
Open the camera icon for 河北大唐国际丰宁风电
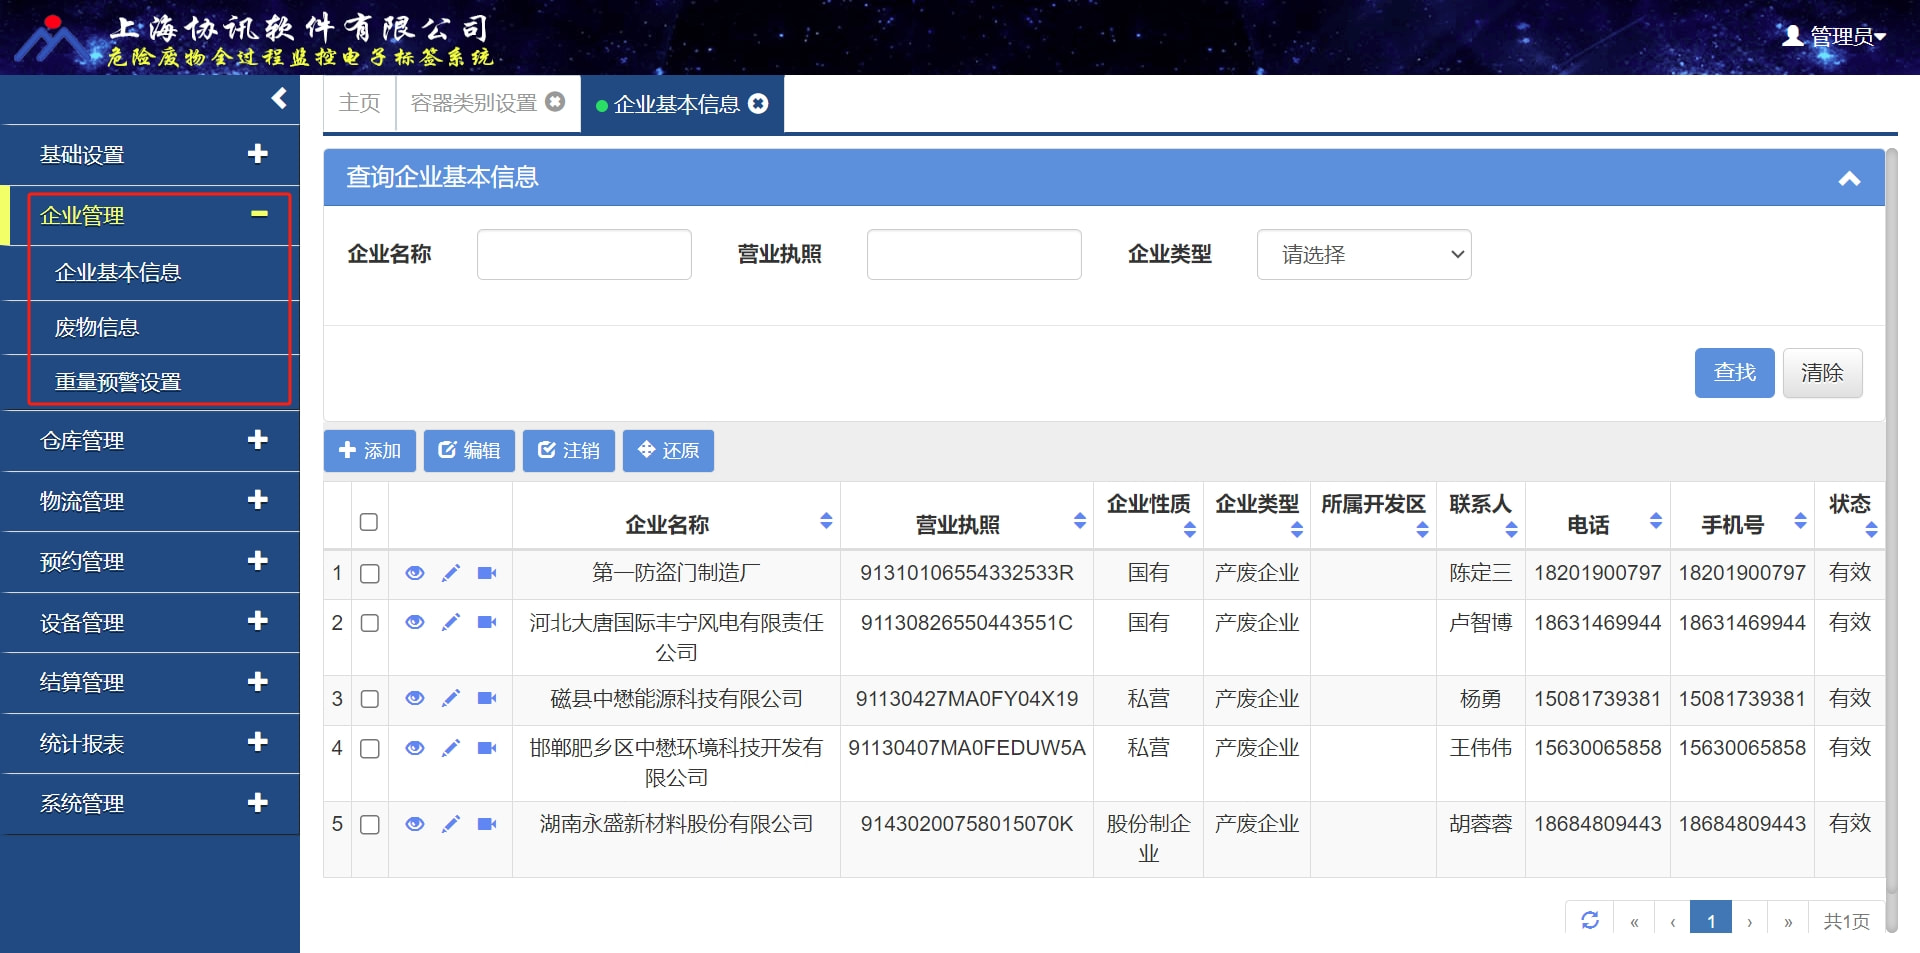487,622
